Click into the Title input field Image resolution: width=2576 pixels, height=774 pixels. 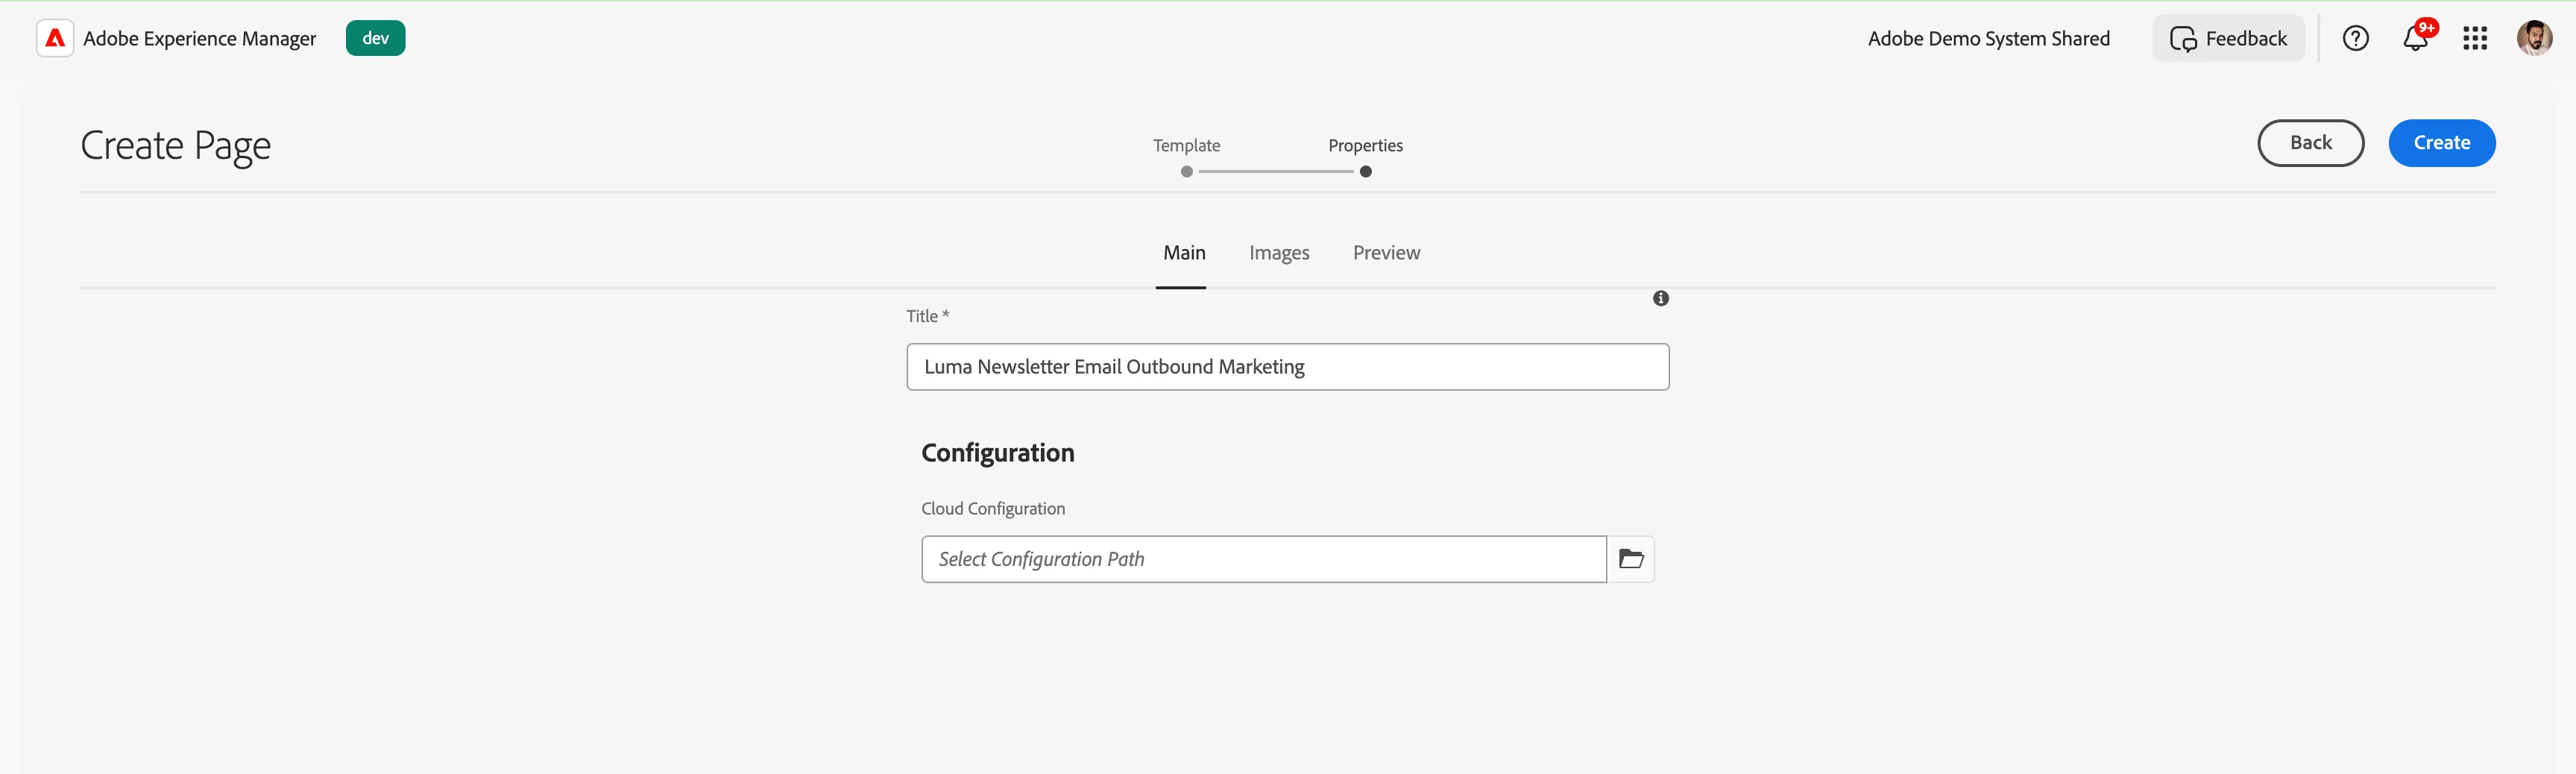(1288, 367)
